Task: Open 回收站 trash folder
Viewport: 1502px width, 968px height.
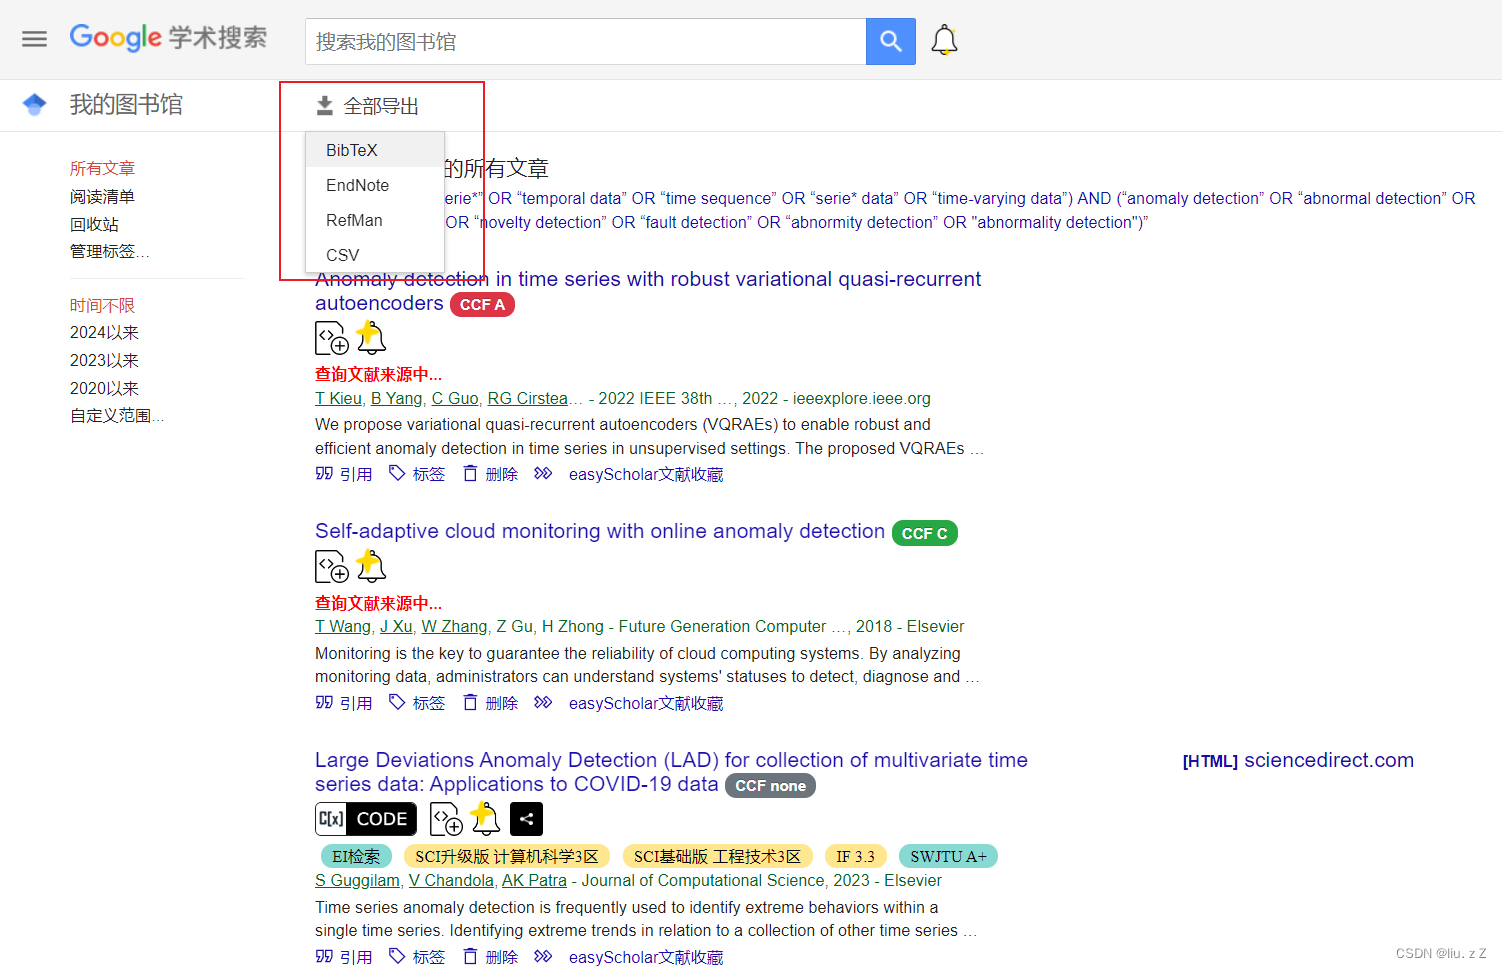Action: 94,224
